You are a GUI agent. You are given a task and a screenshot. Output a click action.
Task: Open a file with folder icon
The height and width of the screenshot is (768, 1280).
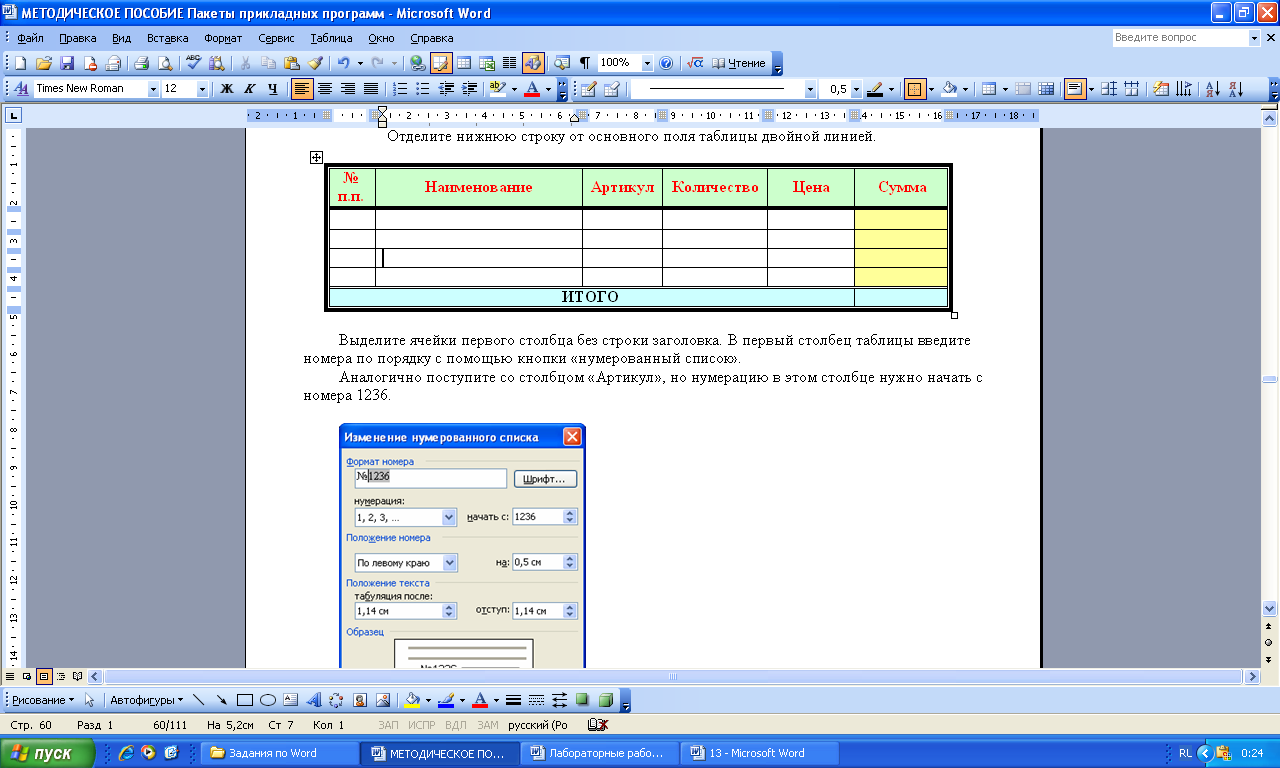click(x=44, y=63)
